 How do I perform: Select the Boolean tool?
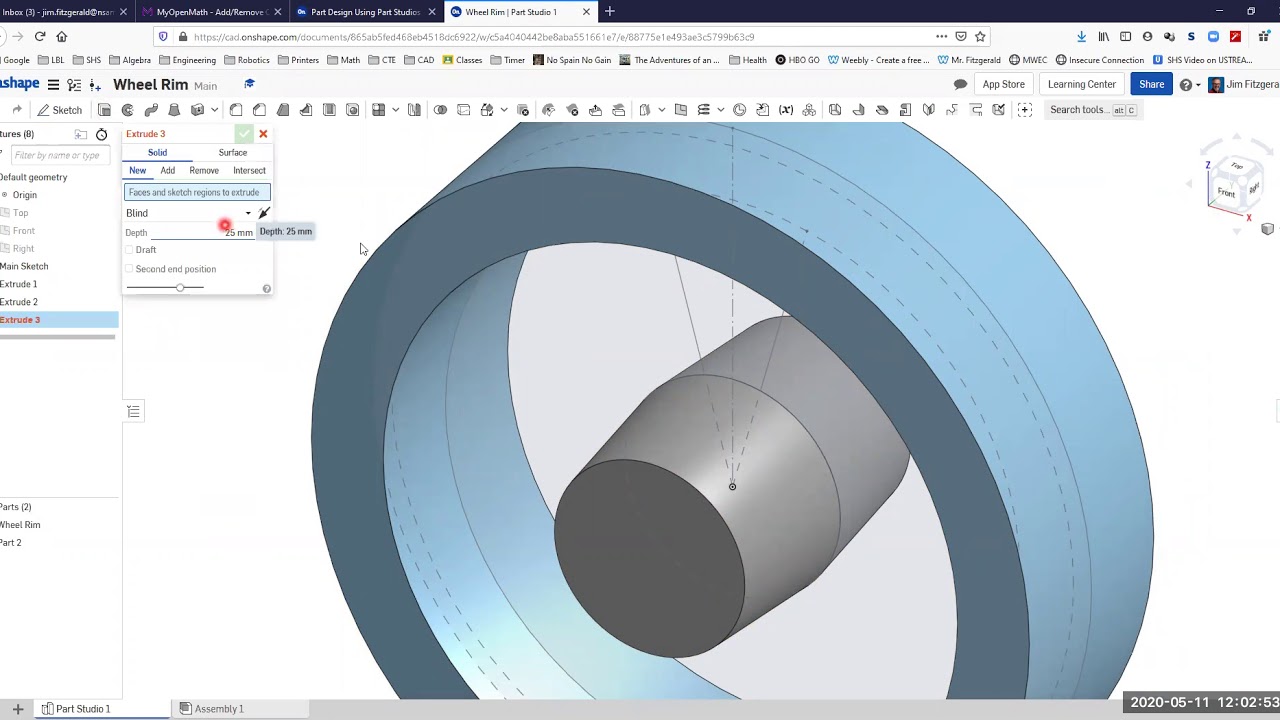coord(440,110)
